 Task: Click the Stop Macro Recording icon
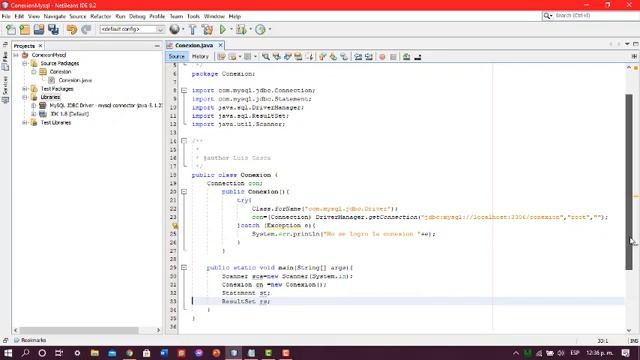[x=393, y=57]
